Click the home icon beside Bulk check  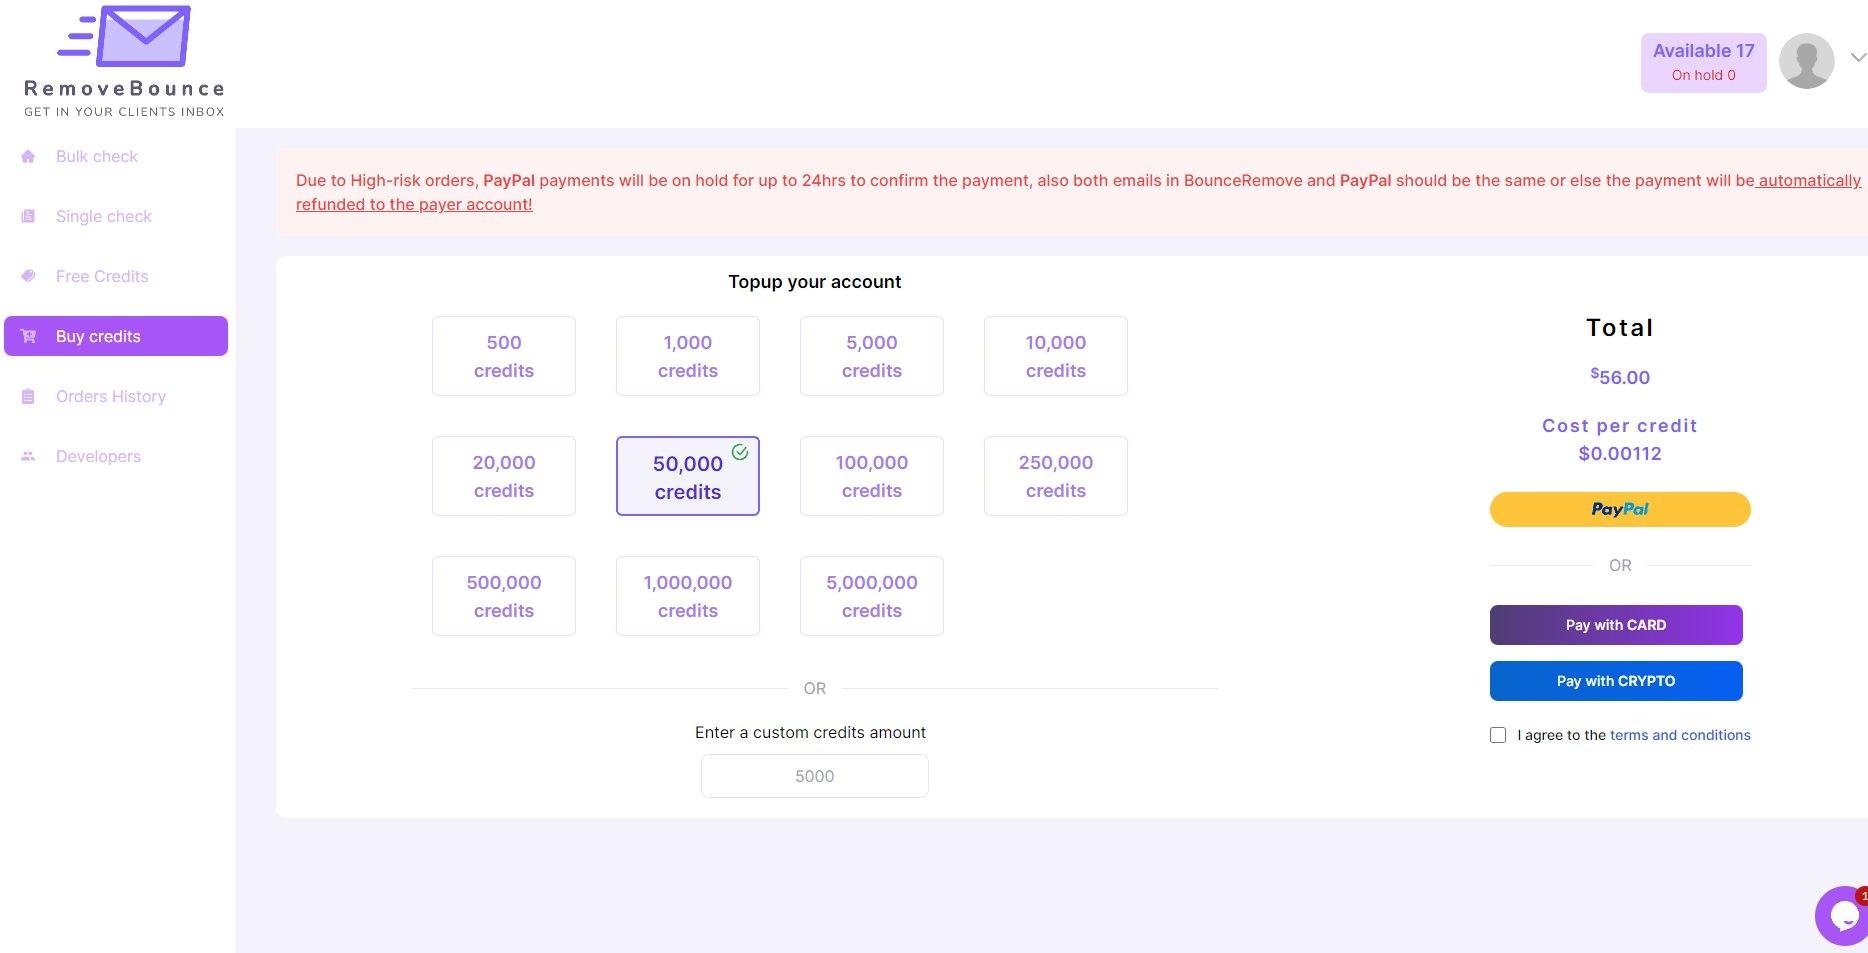[x=28, y=156]
